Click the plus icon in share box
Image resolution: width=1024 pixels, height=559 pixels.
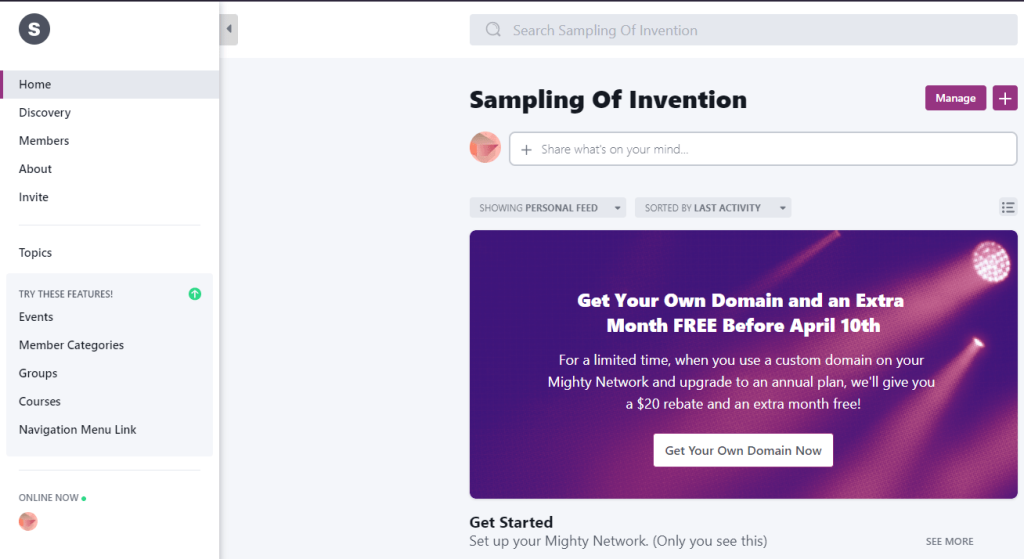[x=526, y=150]
